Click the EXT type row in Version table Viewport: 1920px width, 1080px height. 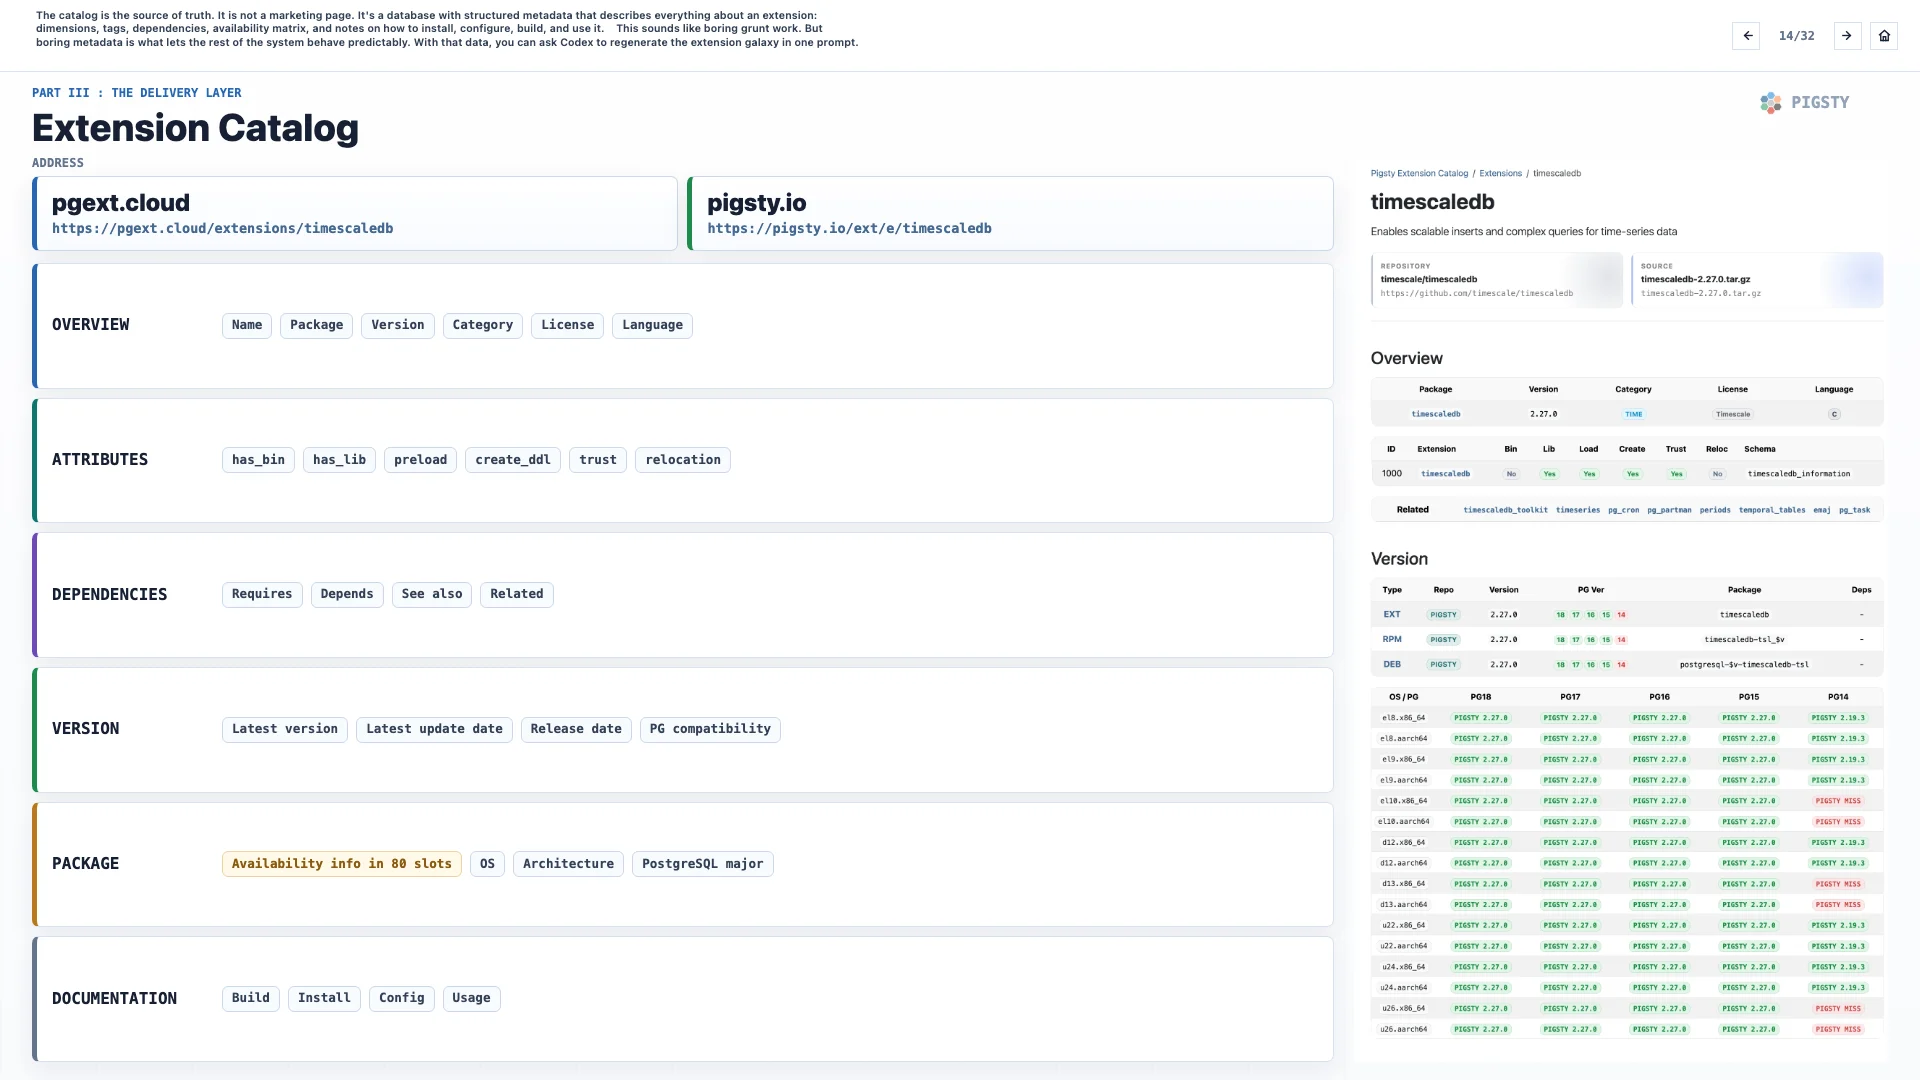coord(1627,615)
